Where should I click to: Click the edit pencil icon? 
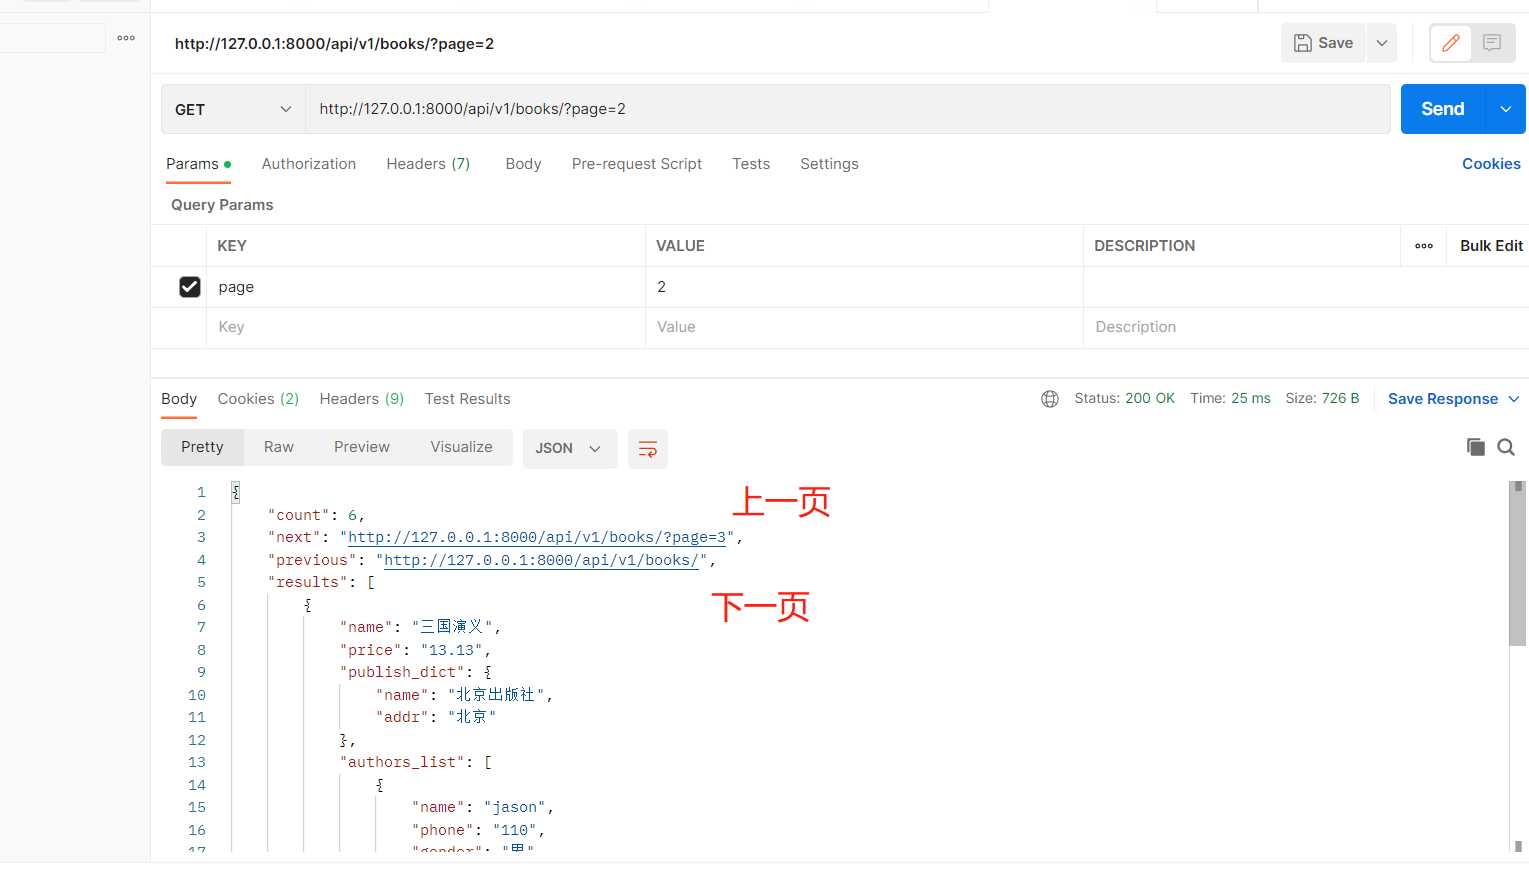tap(1451, 43)
